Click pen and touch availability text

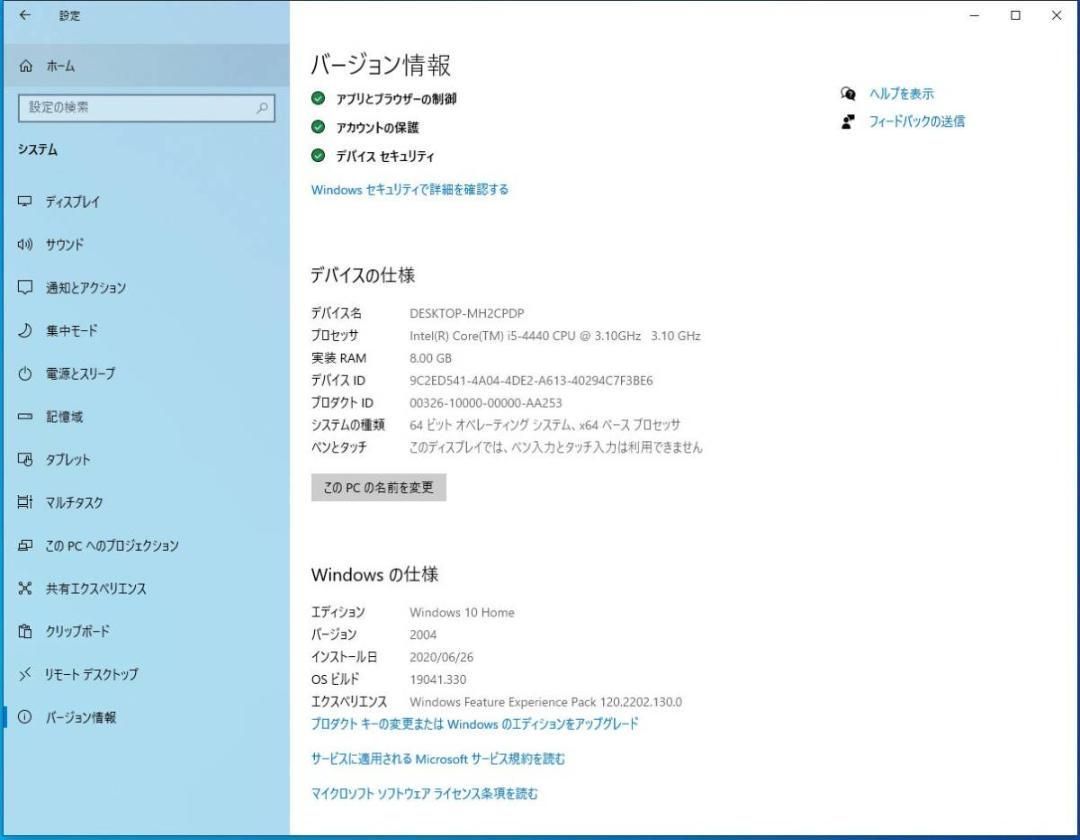(556, 448)
